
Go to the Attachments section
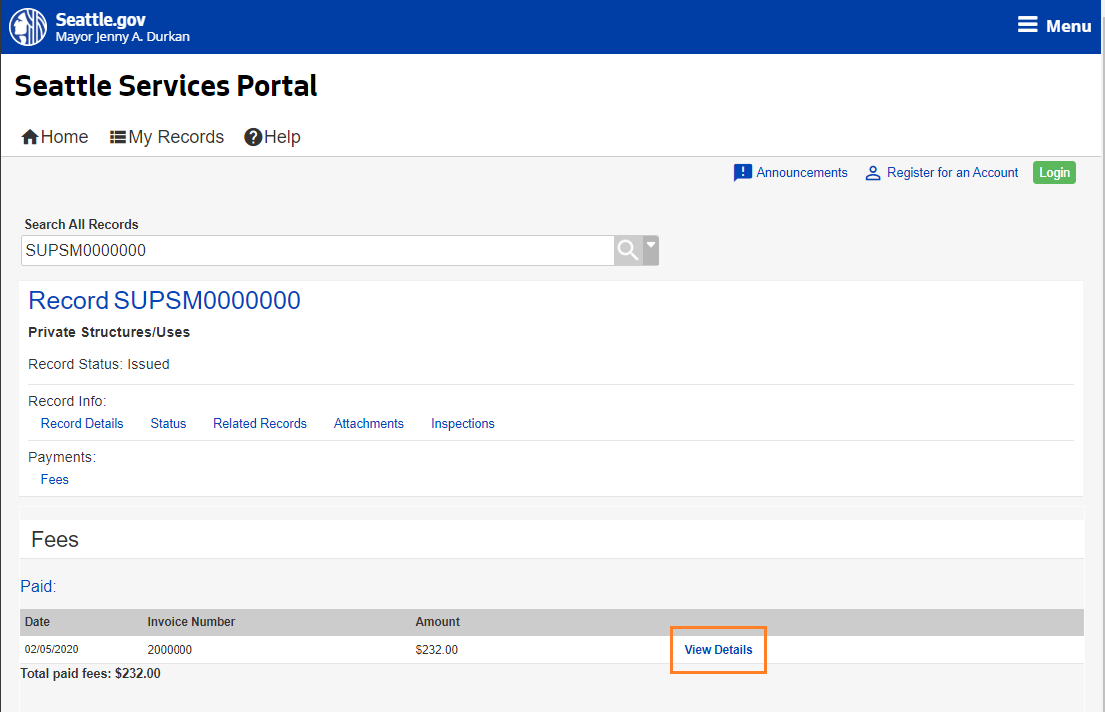(x=369, y=424)
